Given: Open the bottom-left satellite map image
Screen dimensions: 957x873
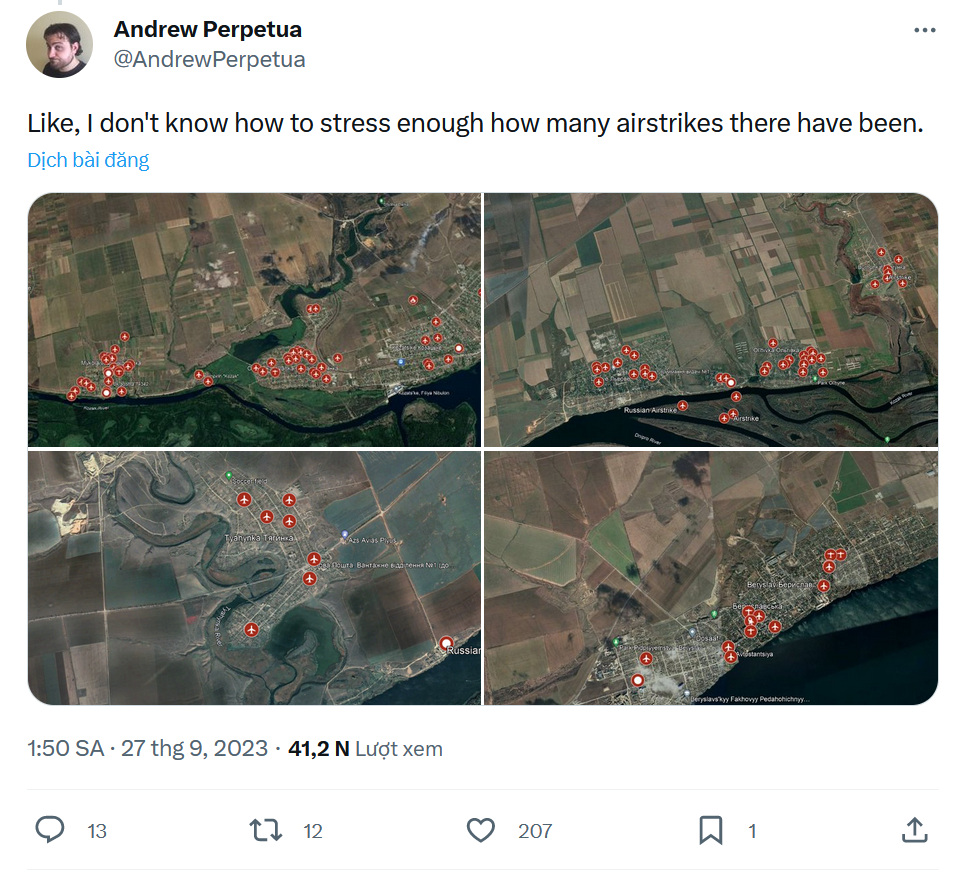Looking at the screenshot, I should (254, 578).
